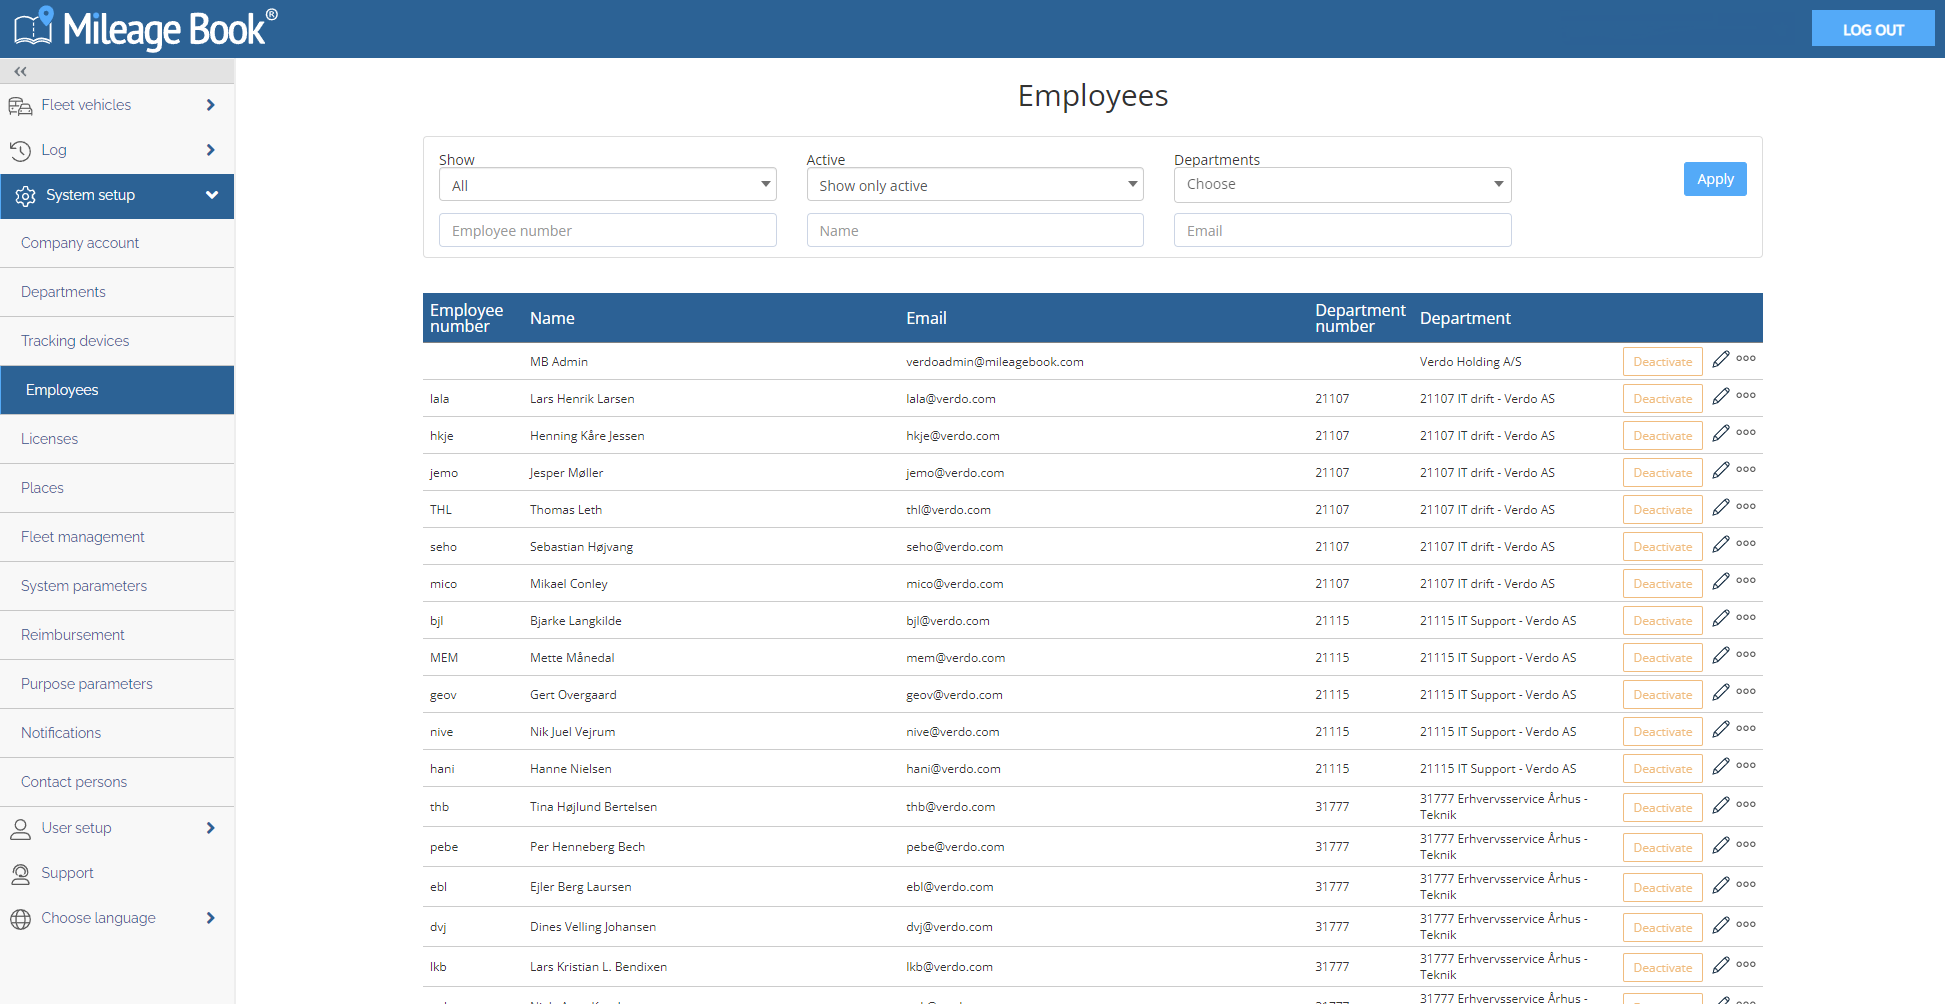1945x1004 pixels.
Task: Open the Show dropdown set to All
Action: pyautogui.click(x=607, y=185)
